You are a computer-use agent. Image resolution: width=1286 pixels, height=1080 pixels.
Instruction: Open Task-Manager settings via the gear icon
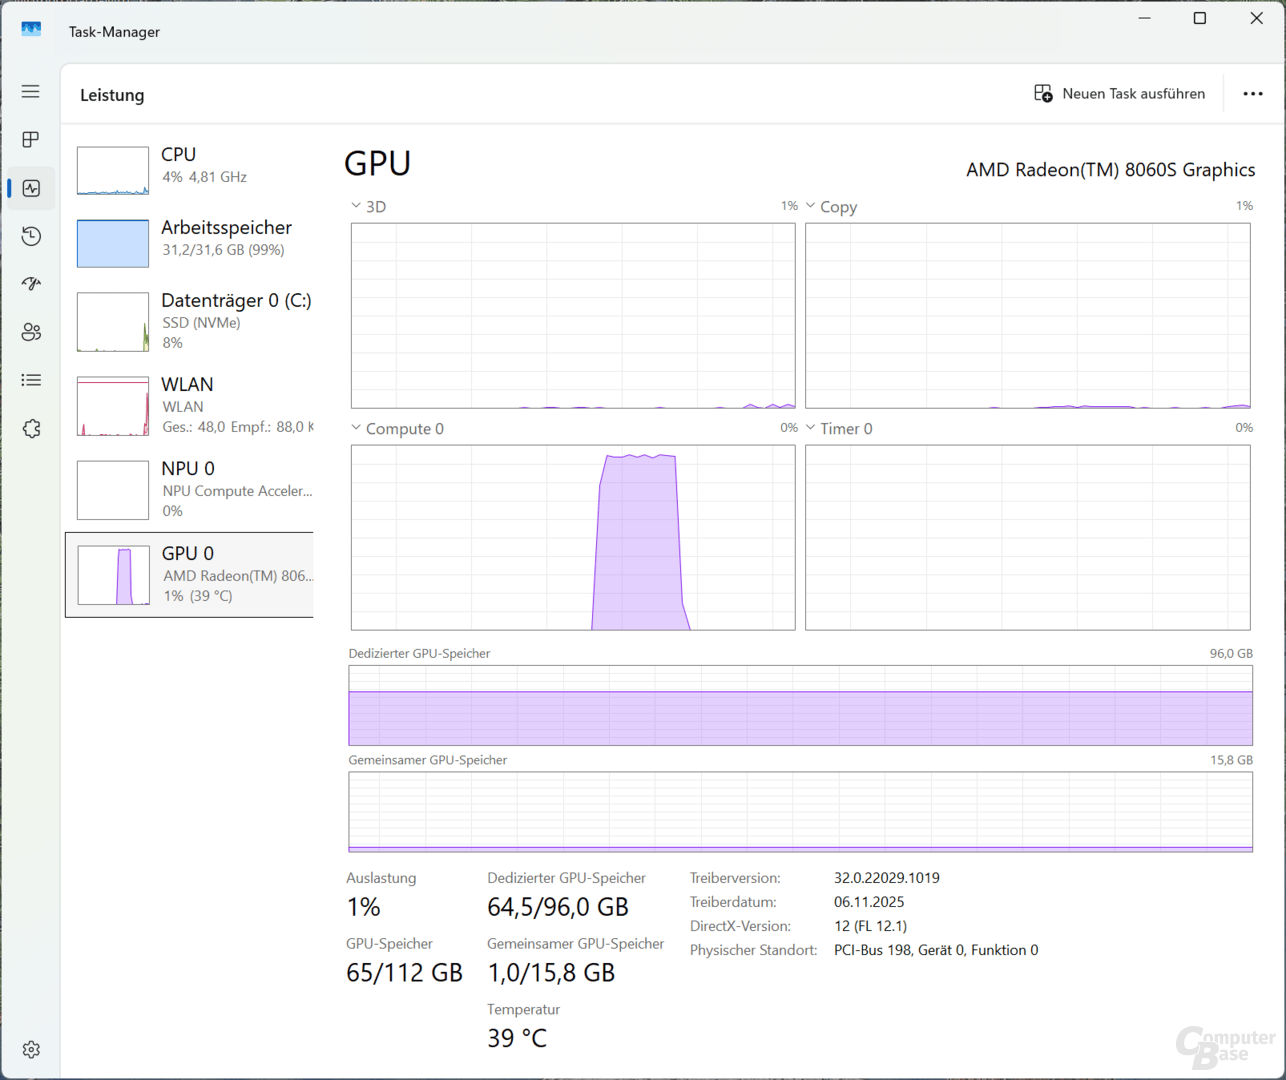click(30, 1048)
